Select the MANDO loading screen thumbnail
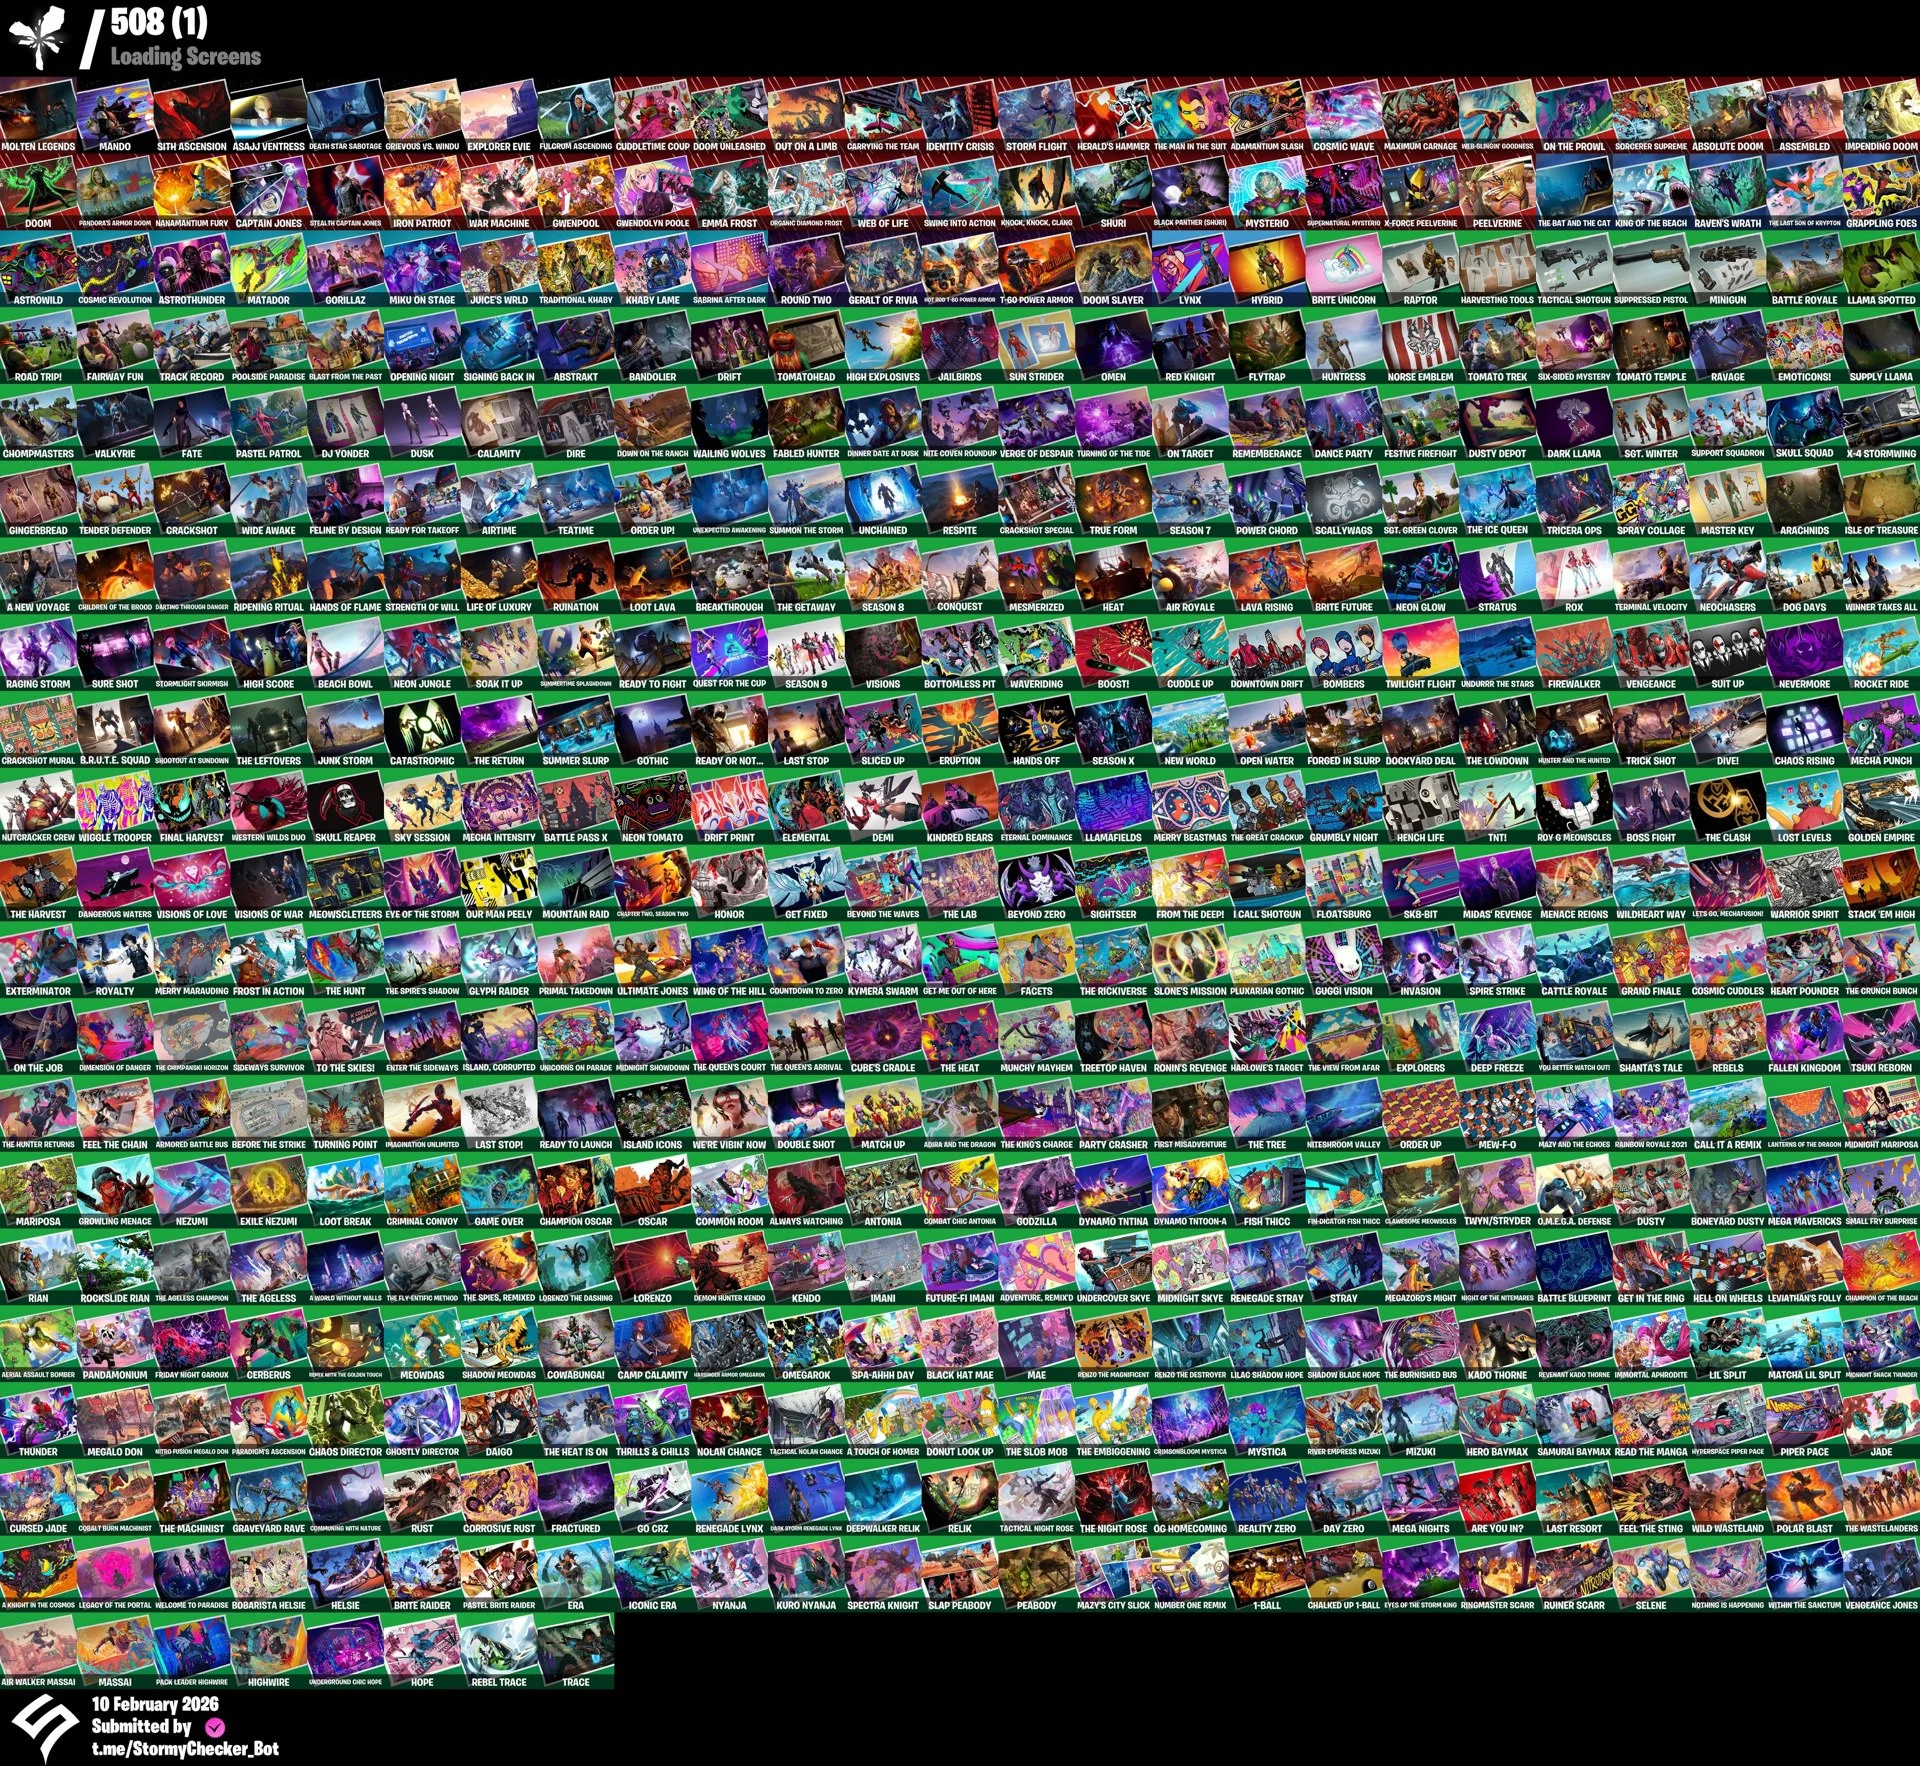The height and width of the screenshot is (1766, 1920). pyautogui.click(x=115, y=113)
